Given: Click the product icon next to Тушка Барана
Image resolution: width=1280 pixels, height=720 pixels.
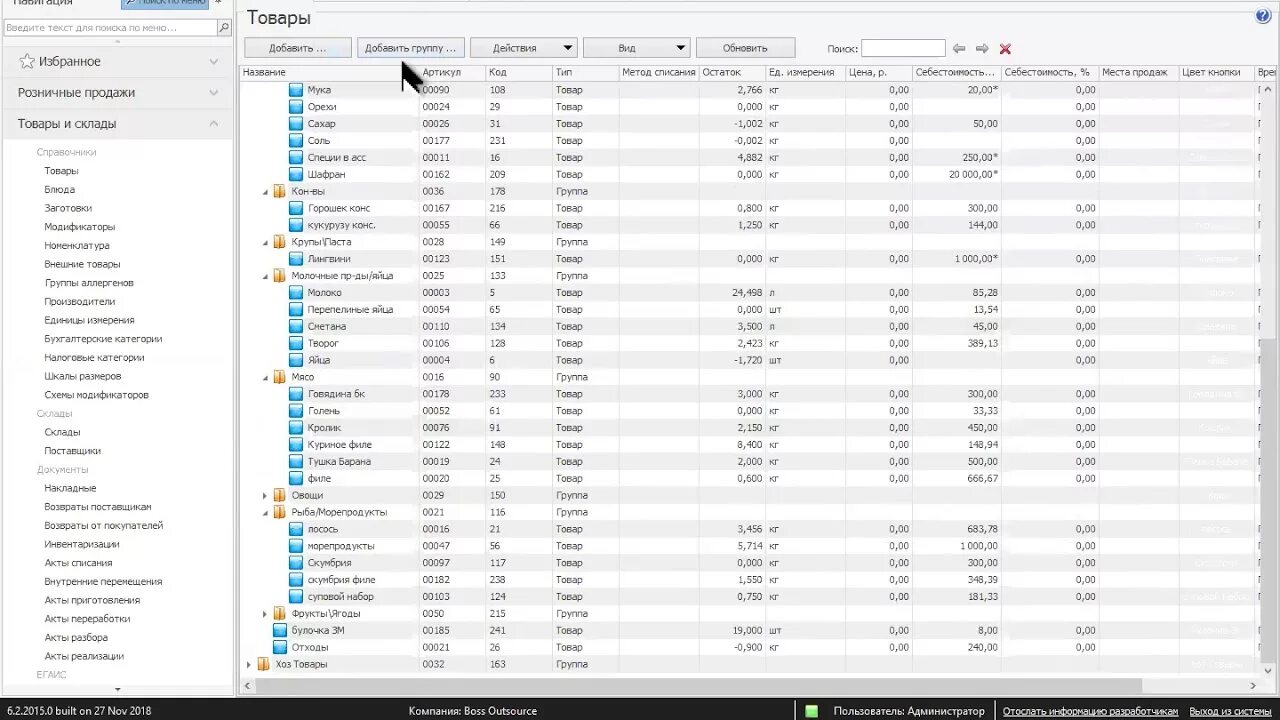Looking at the screenshot, I should 296,462.
